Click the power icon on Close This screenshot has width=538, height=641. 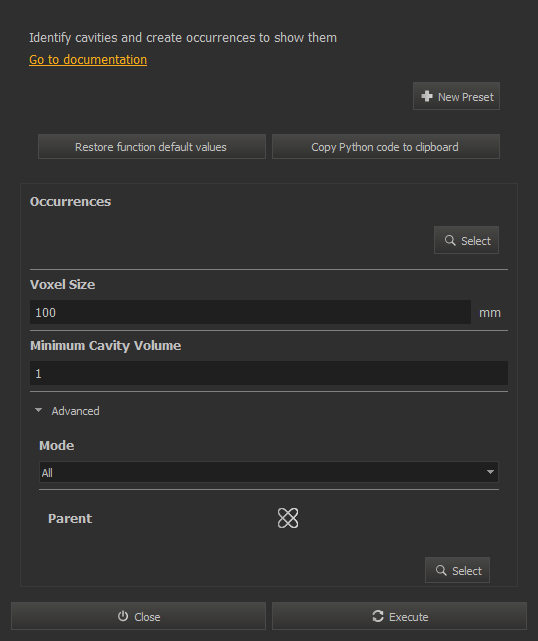(123, 616)
